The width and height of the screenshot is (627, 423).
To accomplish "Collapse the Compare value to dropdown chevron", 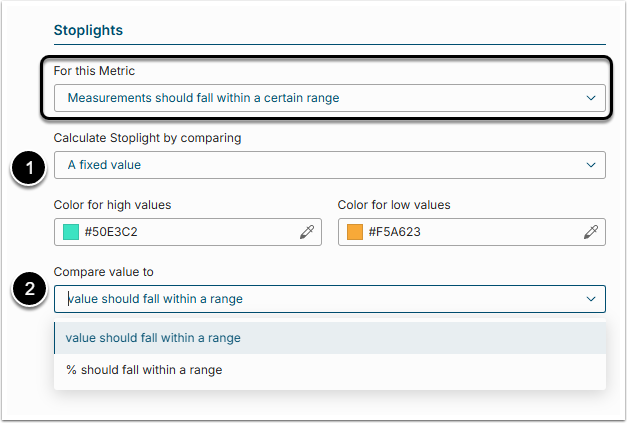I will tap(590, 298).
